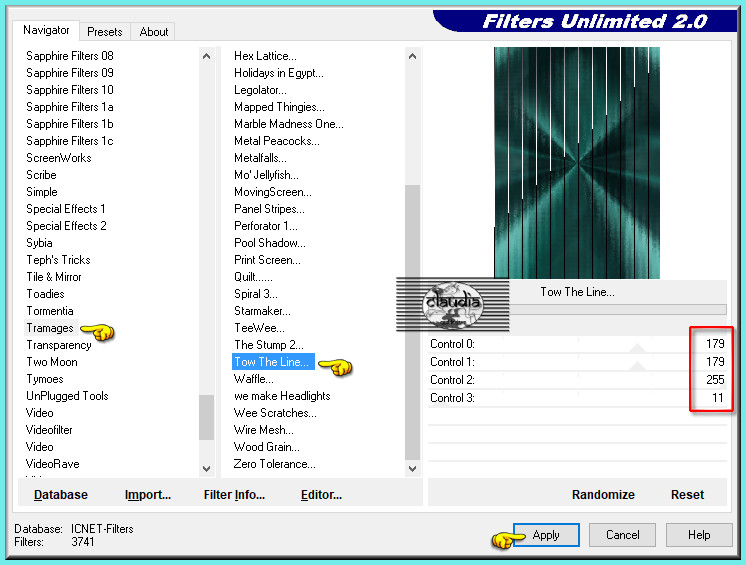This screenshot has width=746, height=565.
Task: Click the Apply button
Action: pyautogui.click(x=546, y=535)
